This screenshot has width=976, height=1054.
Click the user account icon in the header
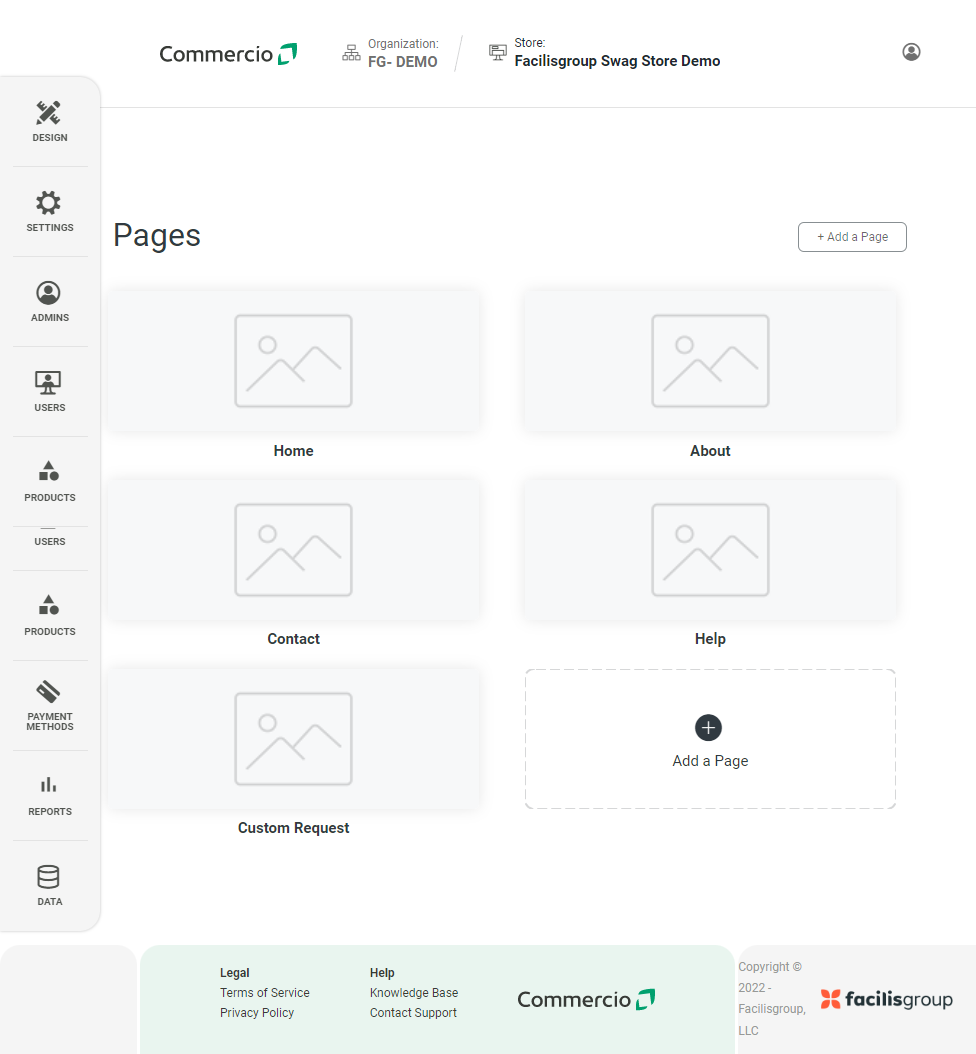(911, 51)
